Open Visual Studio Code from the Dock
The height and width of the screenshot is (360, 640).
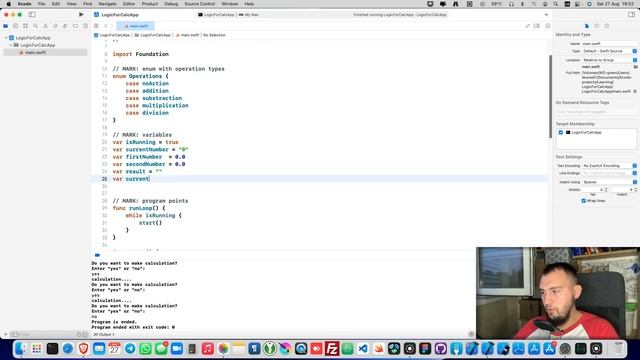363,349
